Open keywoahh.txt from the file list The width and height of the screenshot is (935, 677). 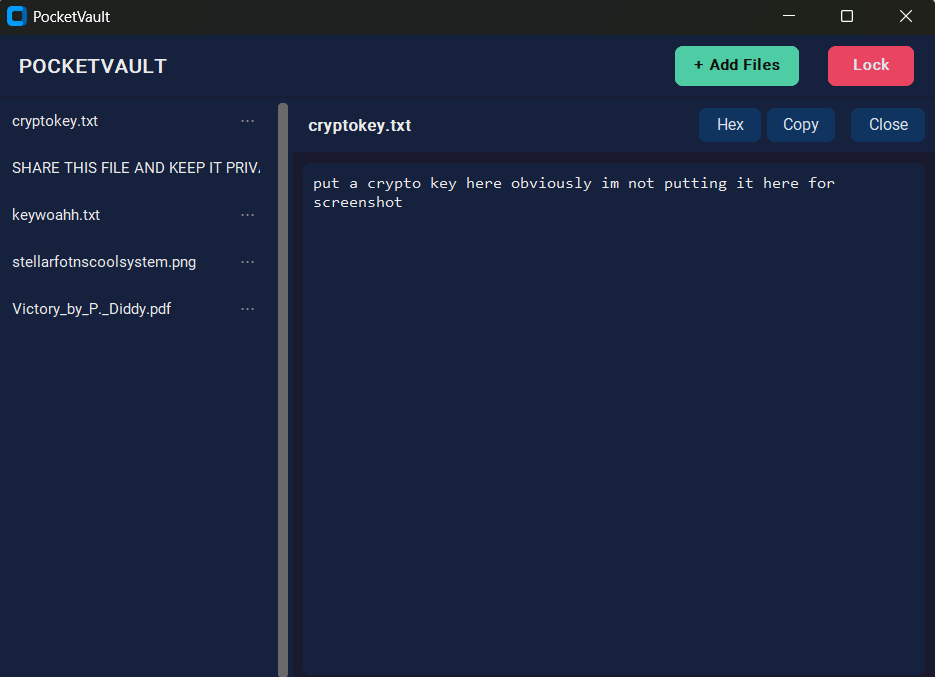[x=56, y=215]
